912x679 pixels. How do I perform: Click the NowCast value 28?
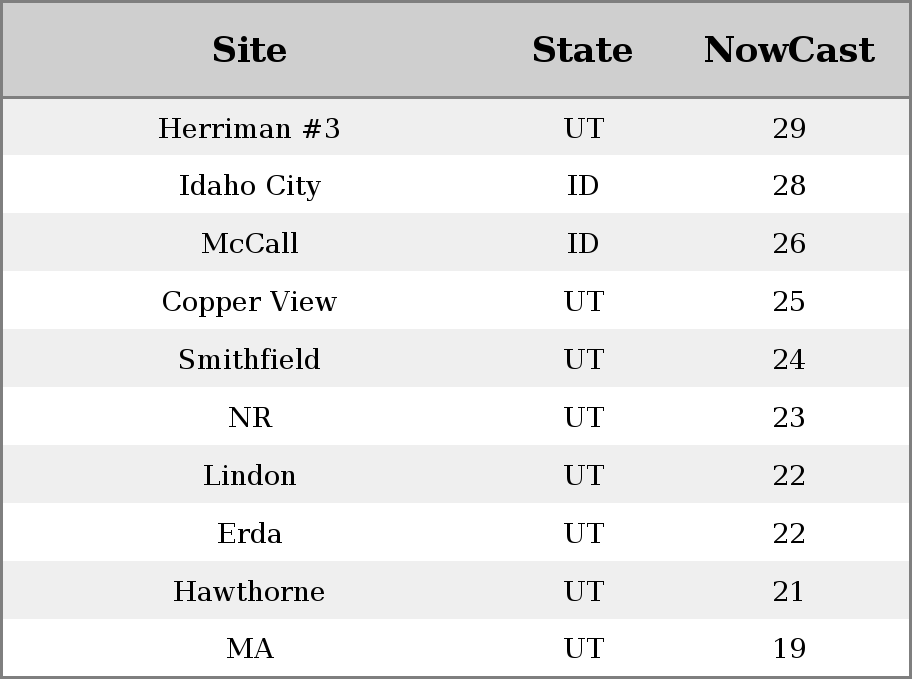[789, 186]
